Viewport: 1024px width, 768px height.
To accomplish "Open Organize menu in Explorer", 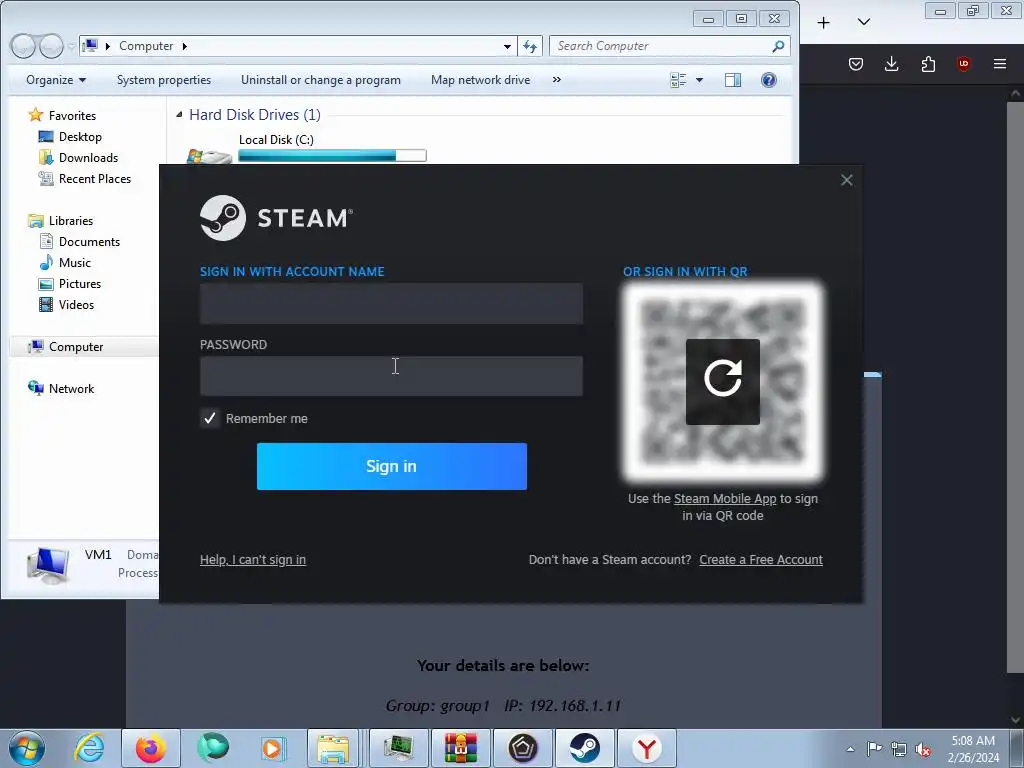I will tap(56, 80).
